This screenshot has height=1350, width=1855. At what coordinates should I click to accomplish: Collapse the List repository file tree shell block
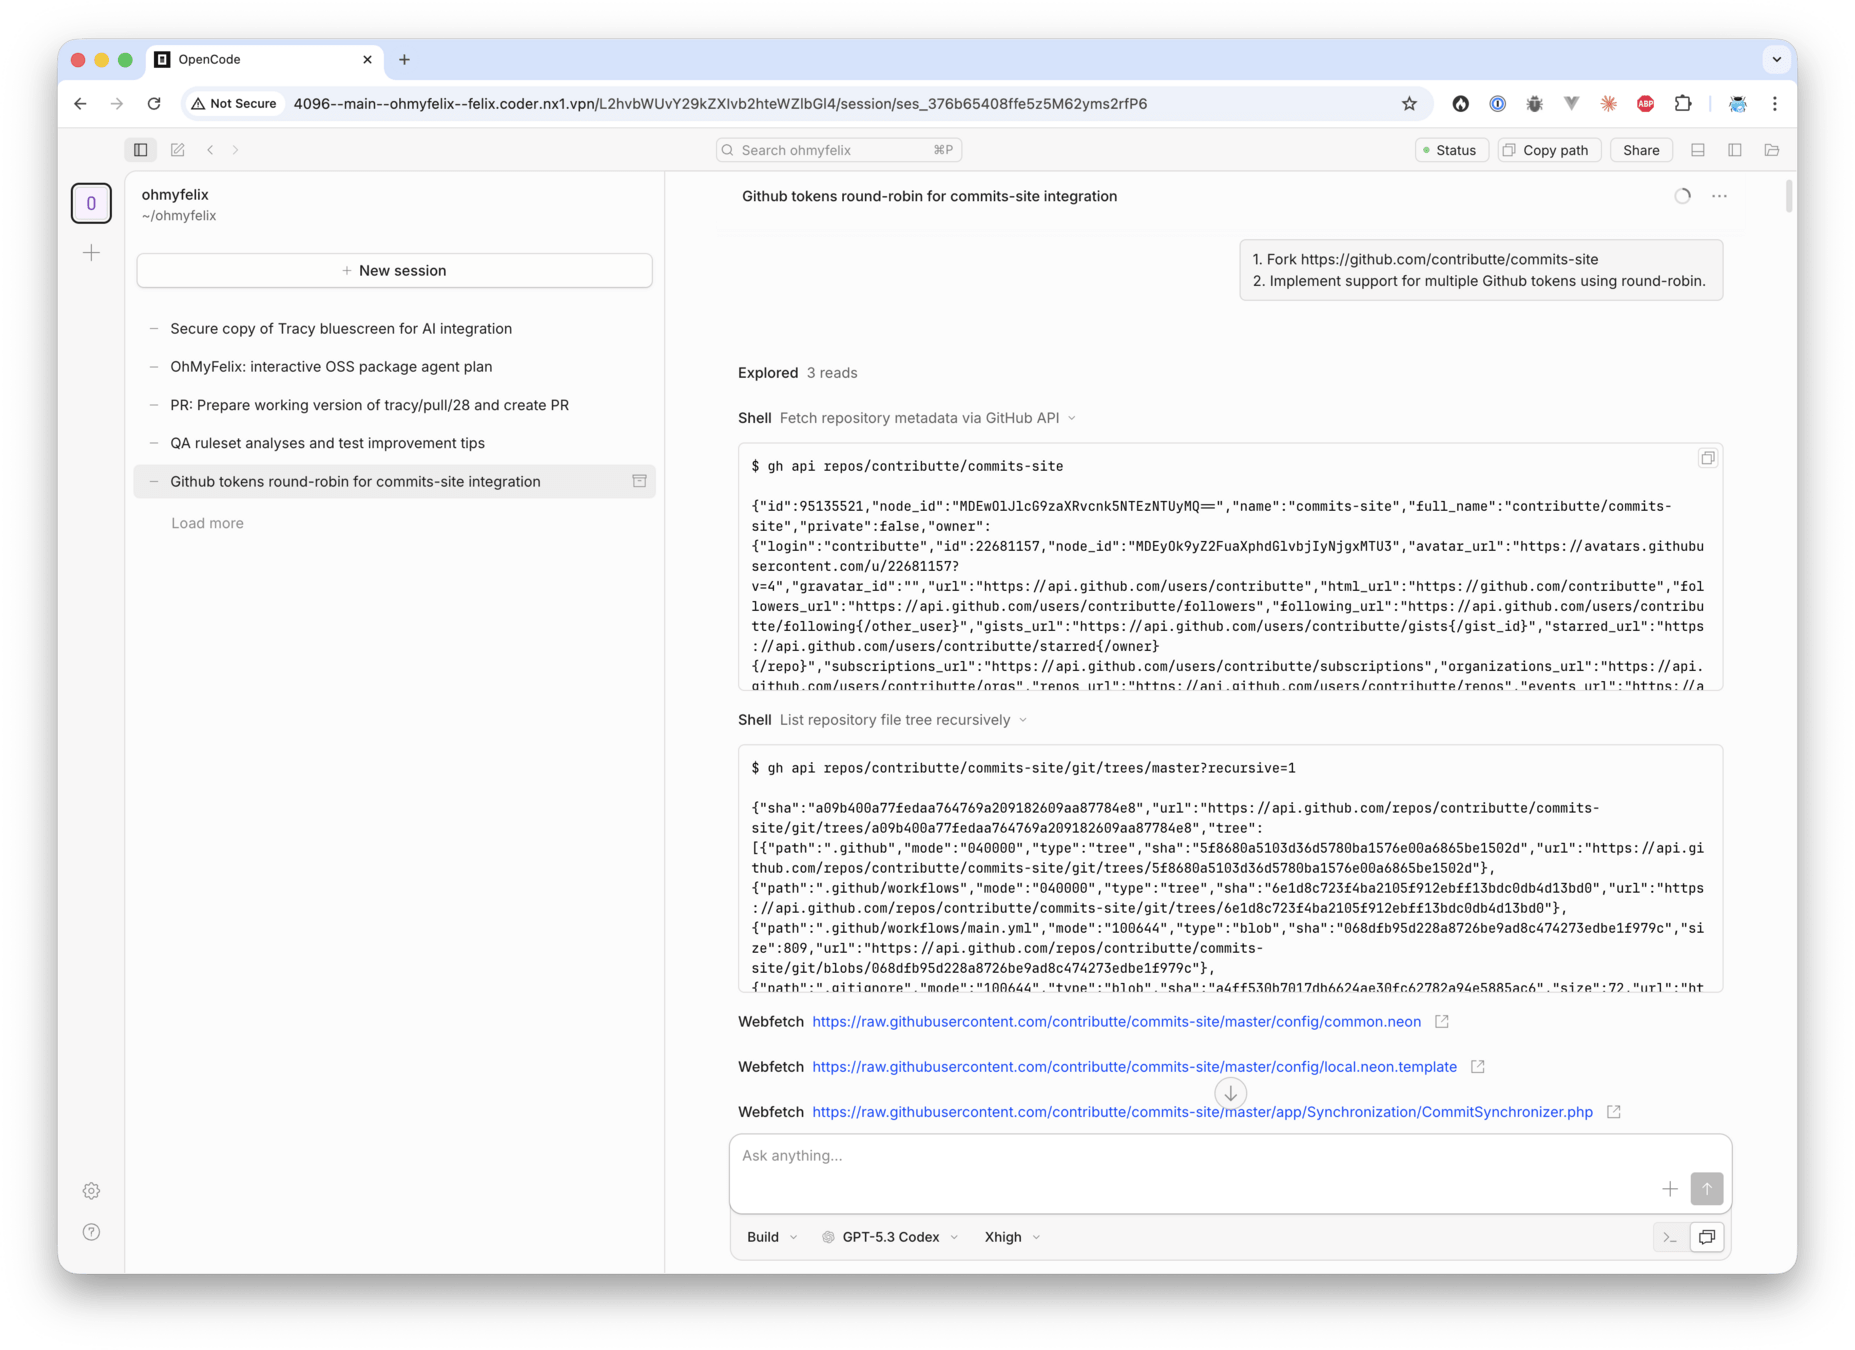[883, 720]
